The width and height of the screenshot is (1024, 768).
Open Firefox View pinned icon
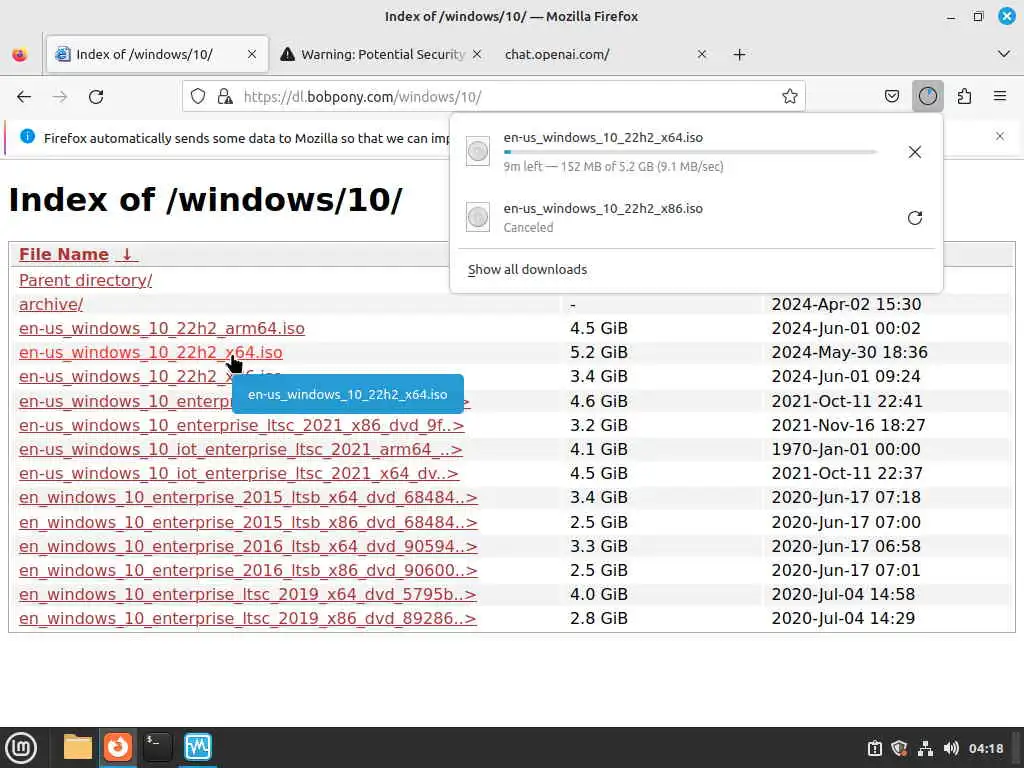tap(20, 54)
